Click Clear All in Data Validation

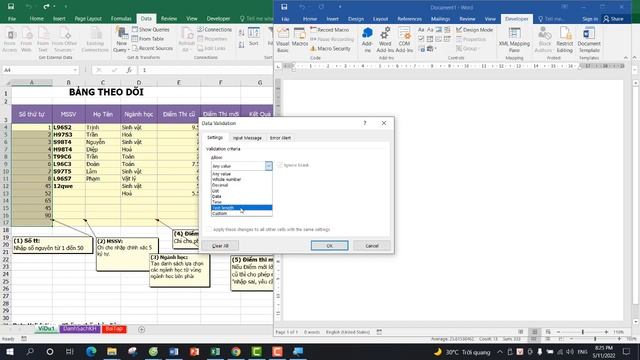click(x=220, y=246)
